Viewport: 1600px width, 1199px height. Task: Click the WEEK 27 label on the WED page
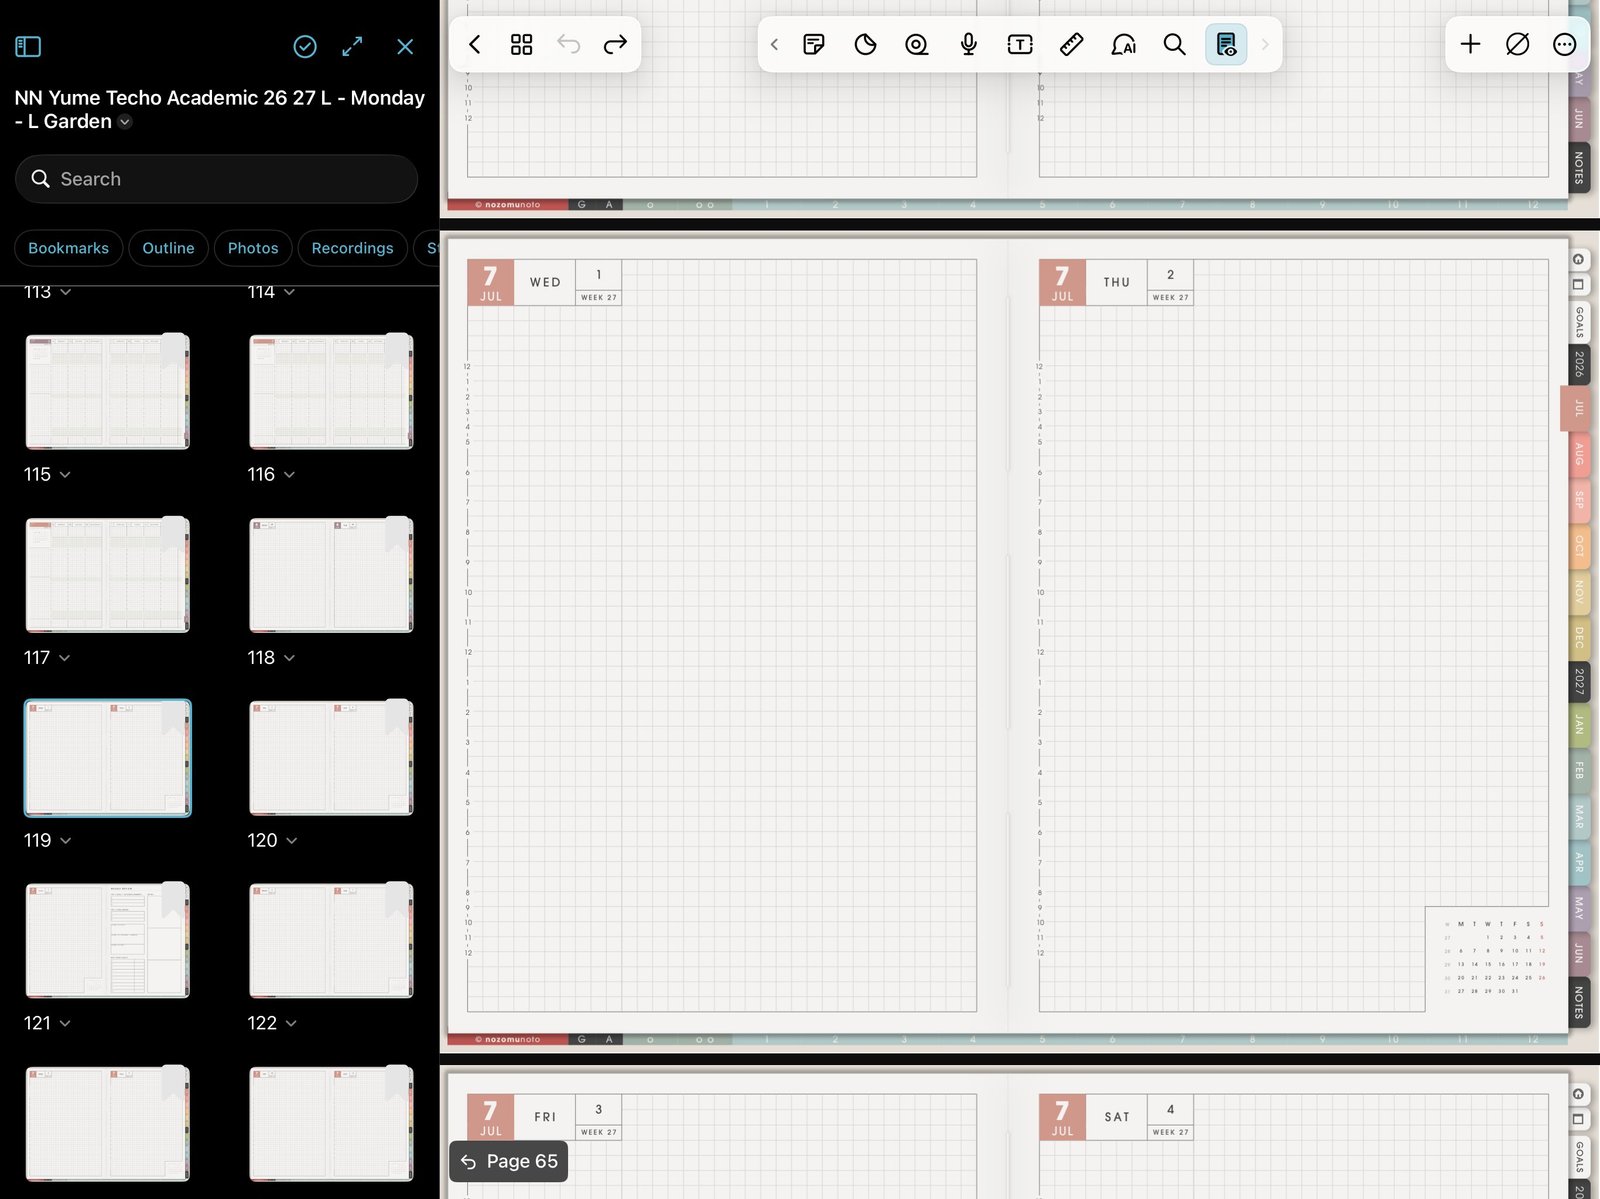pos(599,297)
